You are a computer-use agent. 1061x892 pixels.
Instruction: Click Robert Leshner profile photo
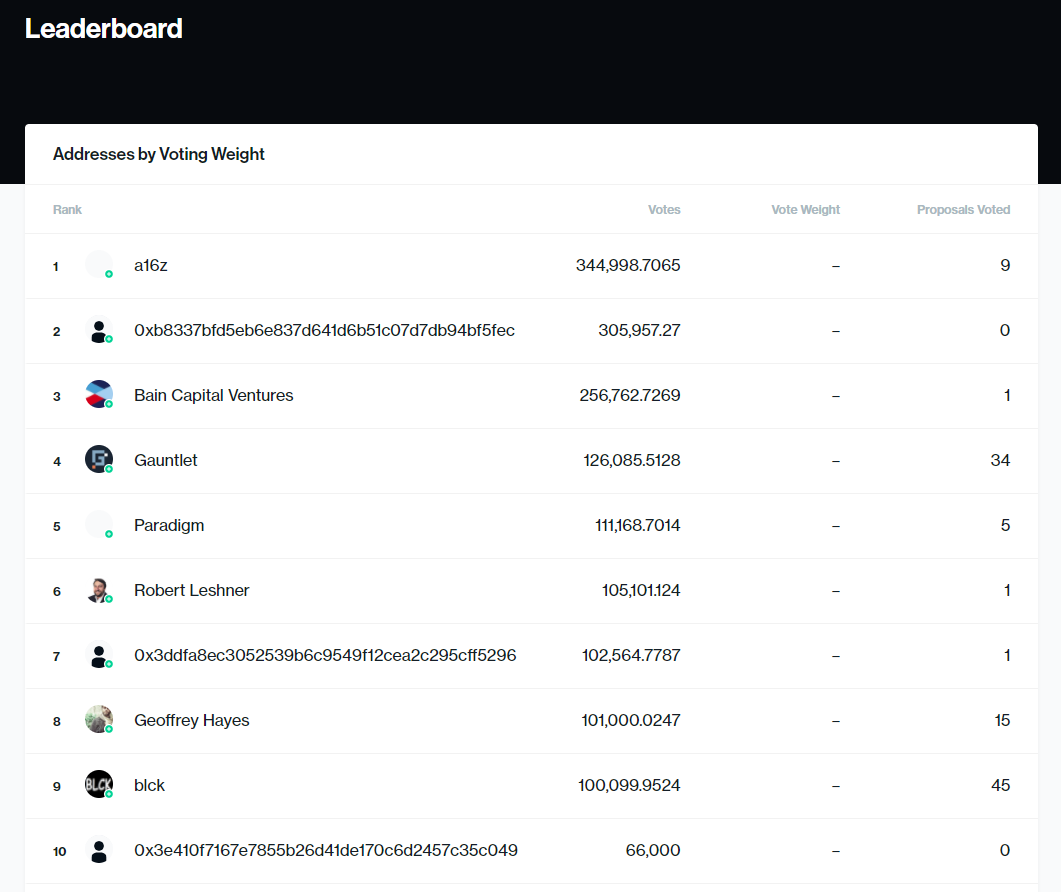pyautogui.click(x=99, y=589)
